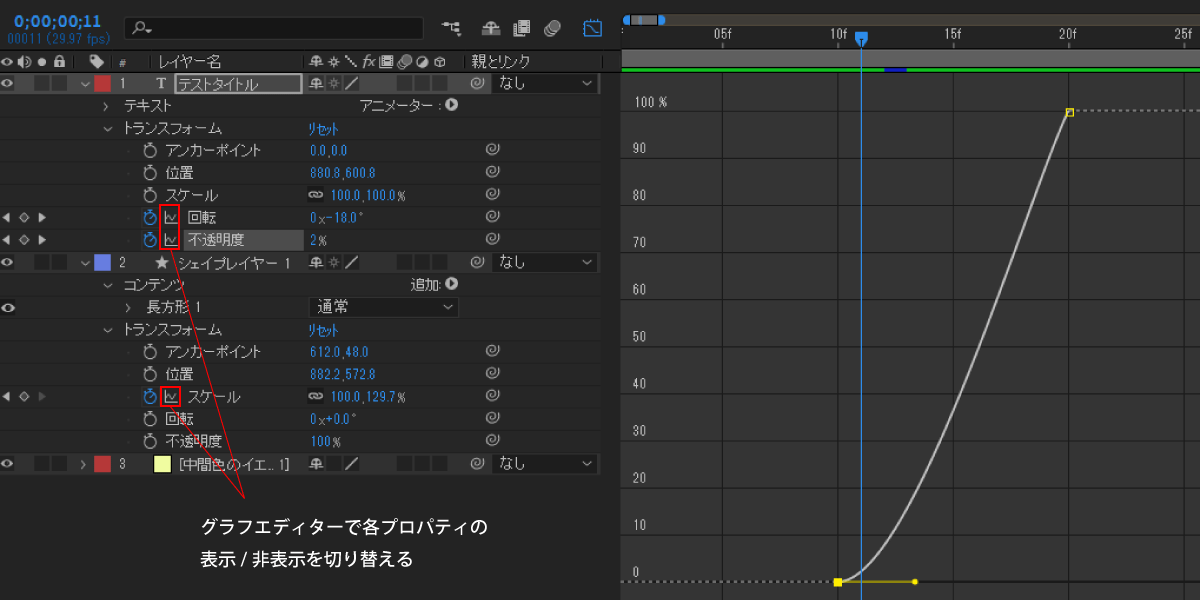Click parent pick whip on テストタイトル layer row
Screen dimensions: 1200x600
(x=478, y=84)
